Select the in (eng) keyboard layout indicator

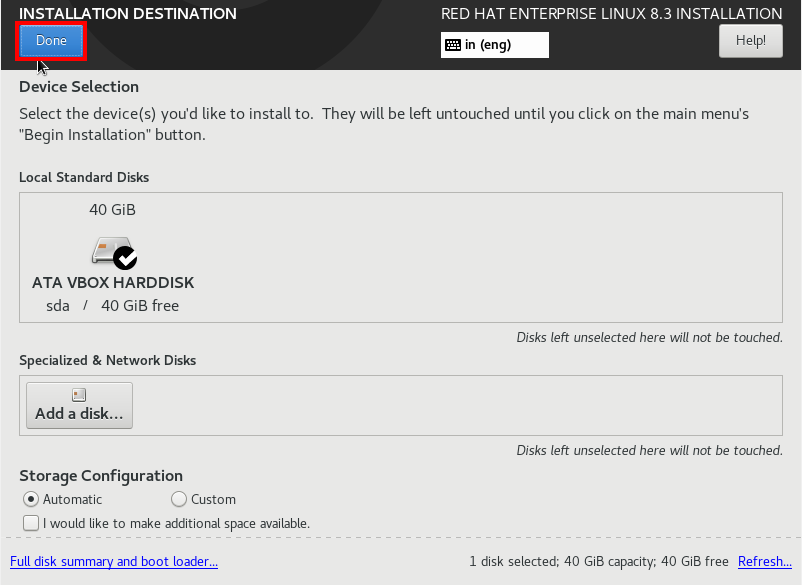(x=495, y=45)
